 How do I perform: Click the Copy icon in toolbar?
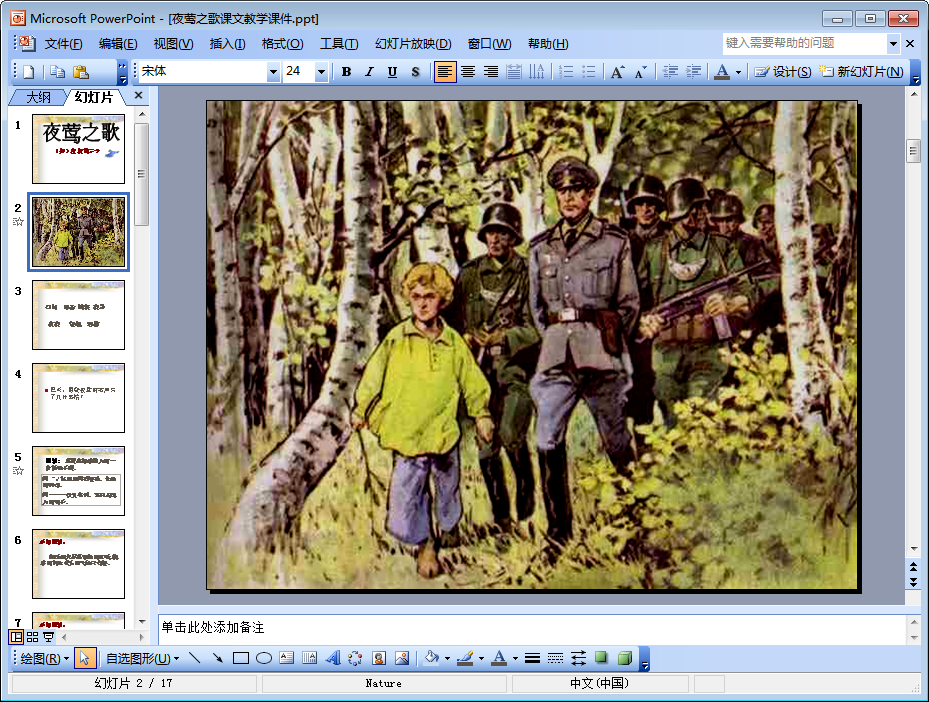click(57, 72)
